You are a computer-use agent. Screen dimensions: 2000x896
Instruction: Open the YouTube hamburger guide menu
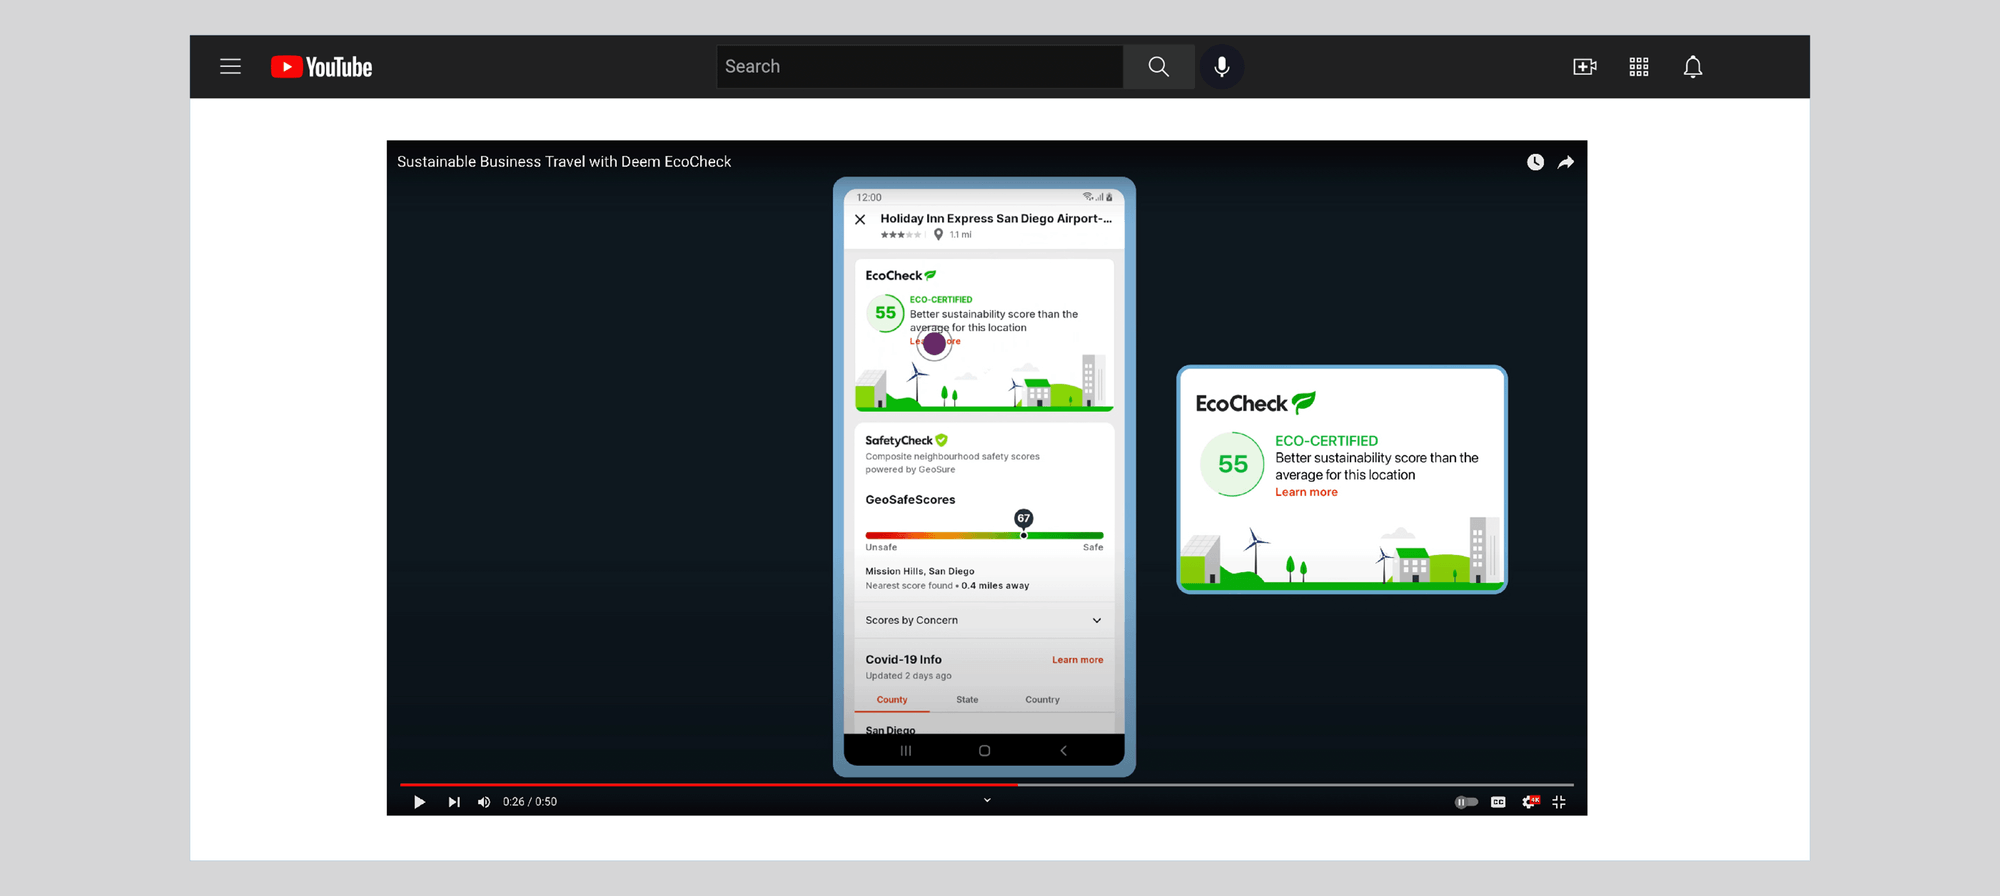(x=230, y=67)
